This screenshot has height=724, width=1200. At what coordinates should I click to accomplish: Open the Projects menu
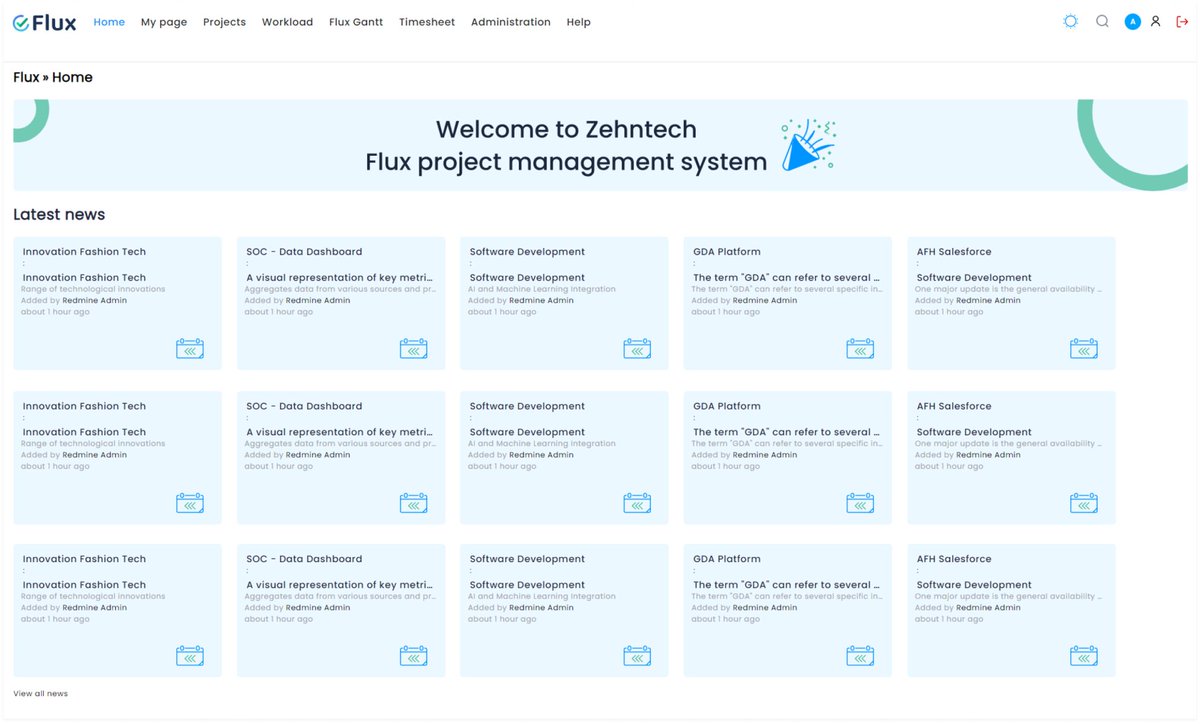click(x=224, y=22)
